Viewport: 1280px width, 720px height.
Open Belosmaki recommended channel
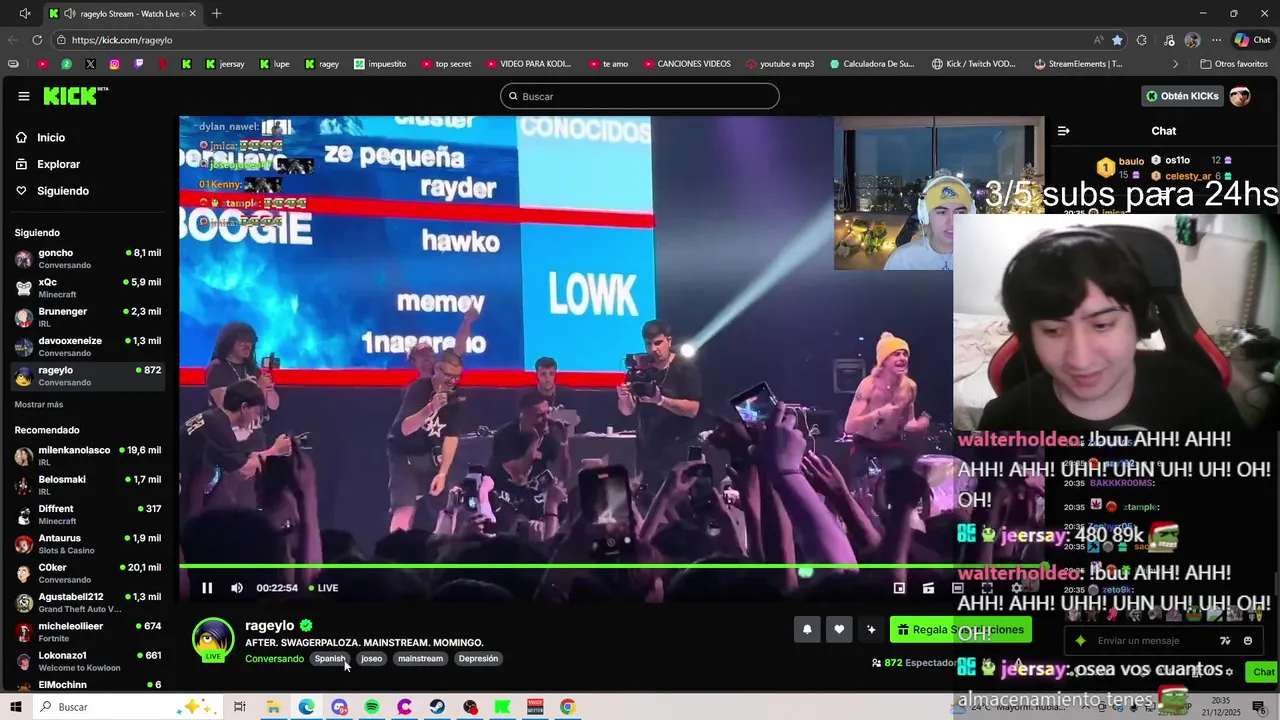tap(87, 484)
